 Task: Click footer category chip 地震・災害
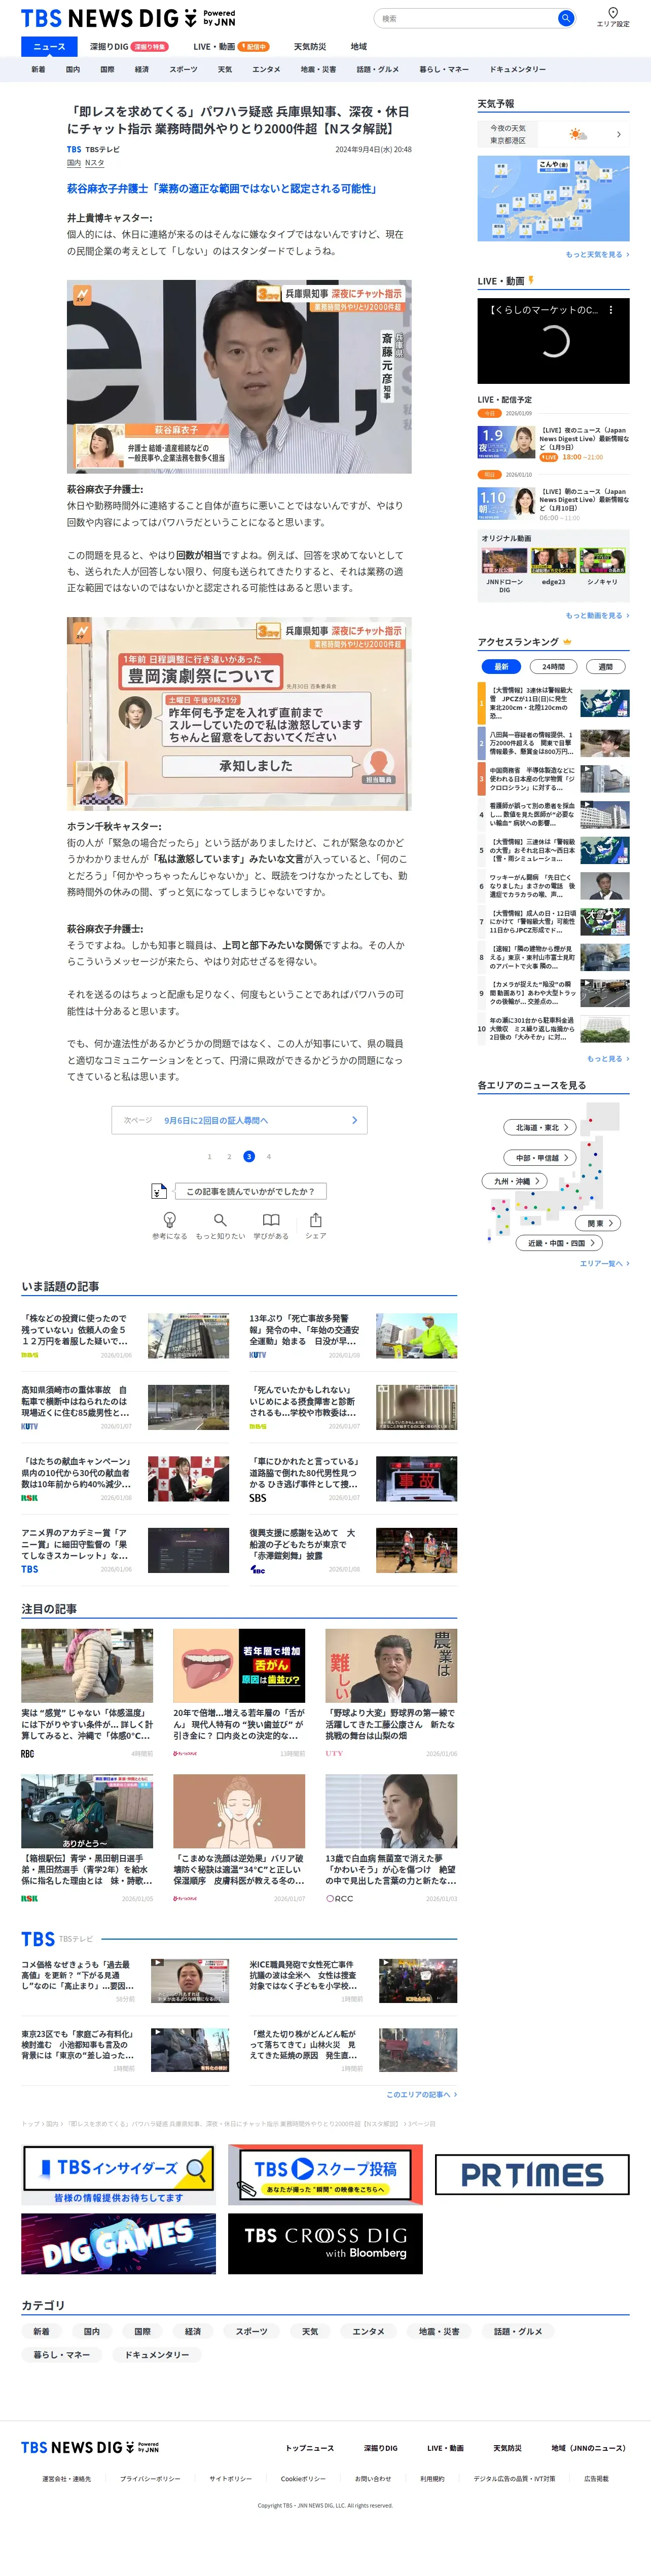coord(438,2331)
